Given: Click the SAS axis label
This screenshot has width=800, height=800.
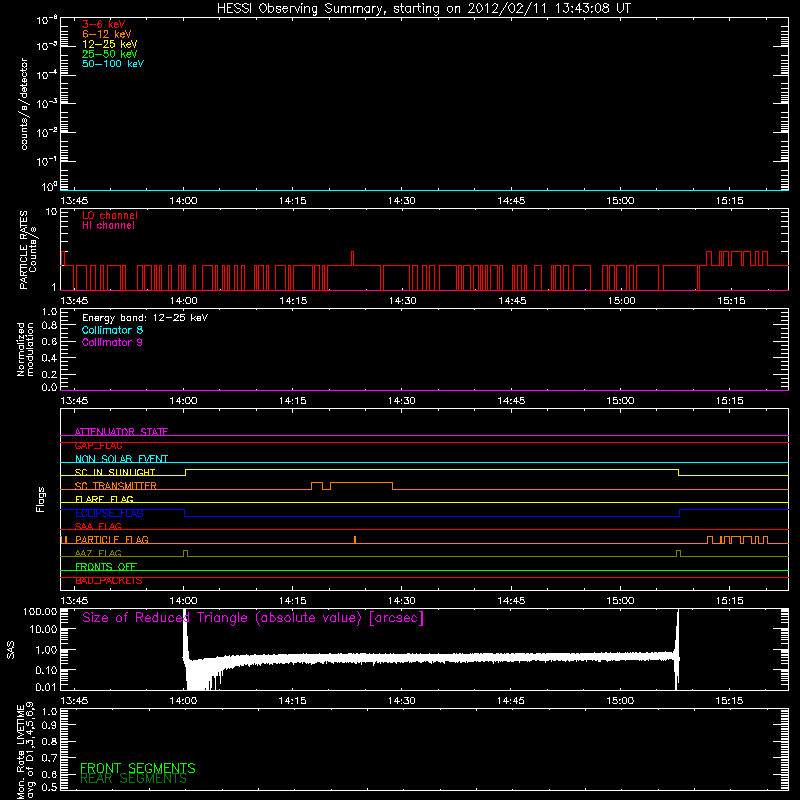Looking at the screenshot, I should coord(11,650).
